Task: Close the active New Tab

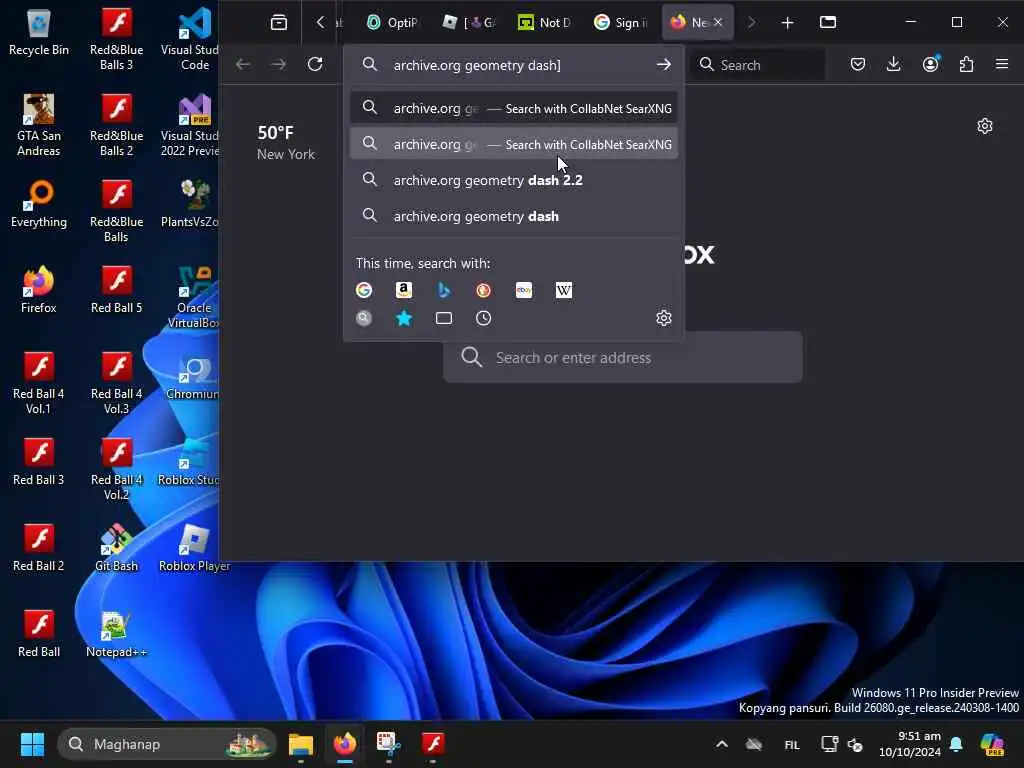Action: [718, 22]
